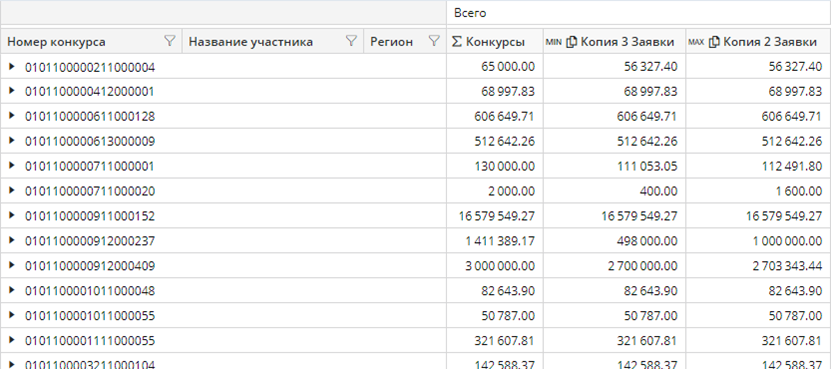
Task: Expand row 0101100000211000004
Action: (12, 67)
